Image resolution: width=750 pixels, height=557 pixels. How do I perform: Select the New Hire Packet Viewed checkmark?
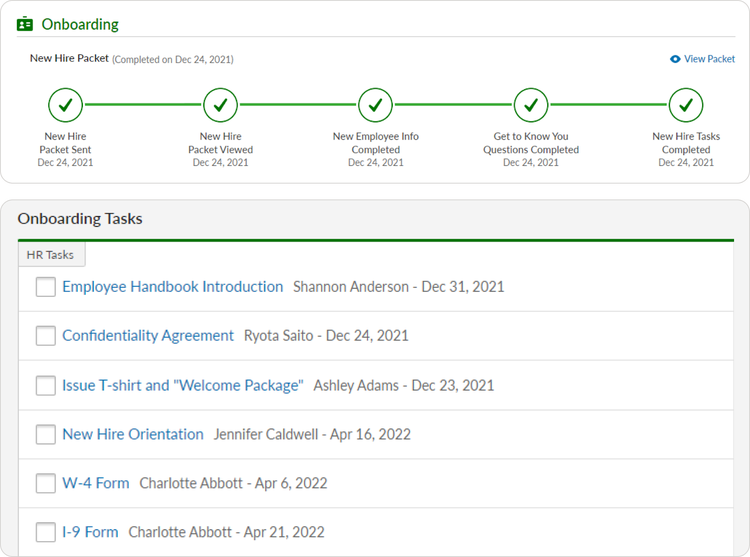click(221, 105)
